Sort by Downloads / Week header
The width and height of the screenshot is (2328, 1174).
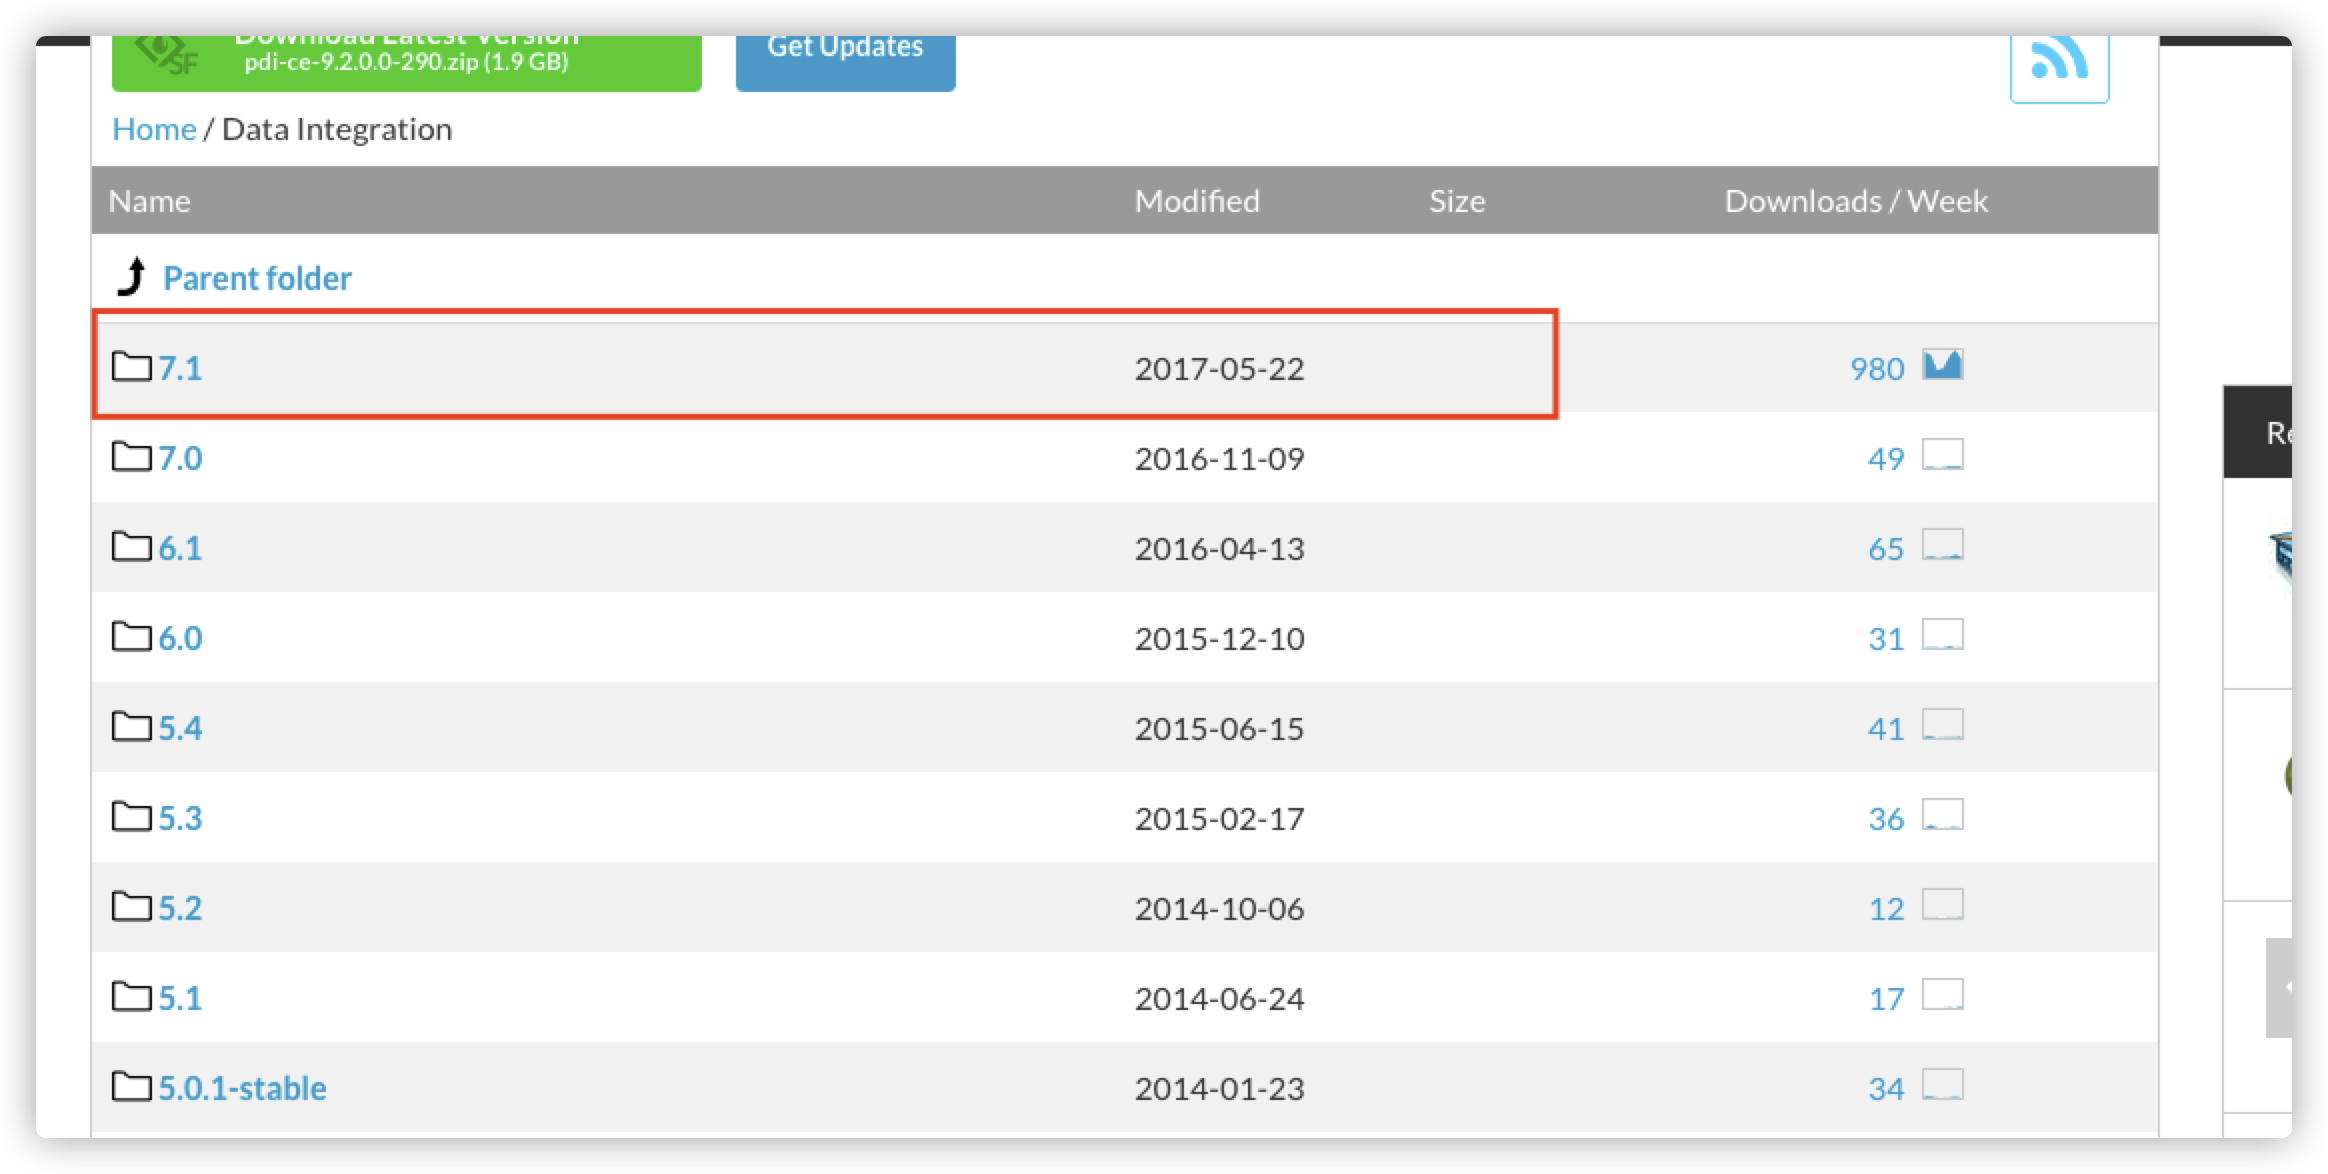point(1855,201)
